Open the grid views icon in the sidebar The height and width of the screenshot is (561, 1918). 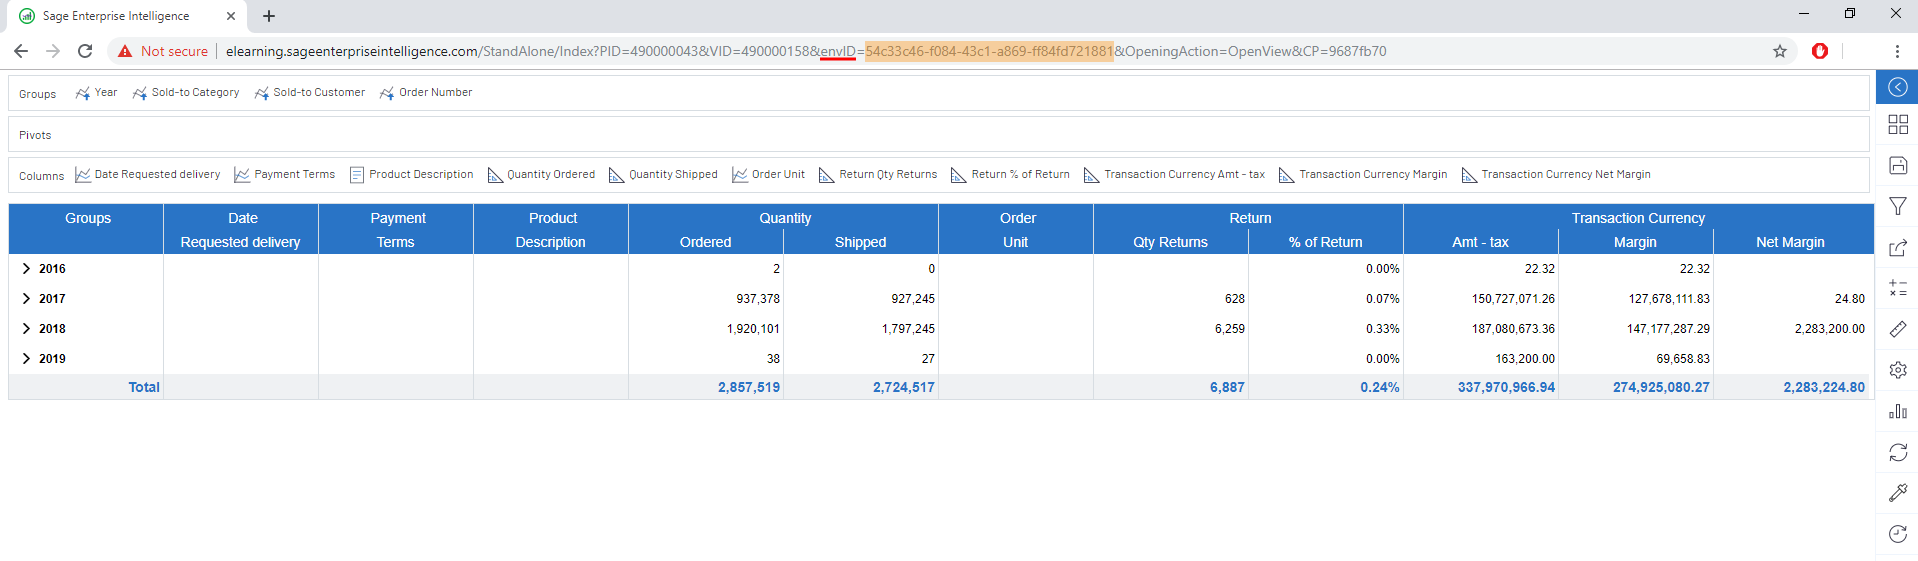point(1897,125)
